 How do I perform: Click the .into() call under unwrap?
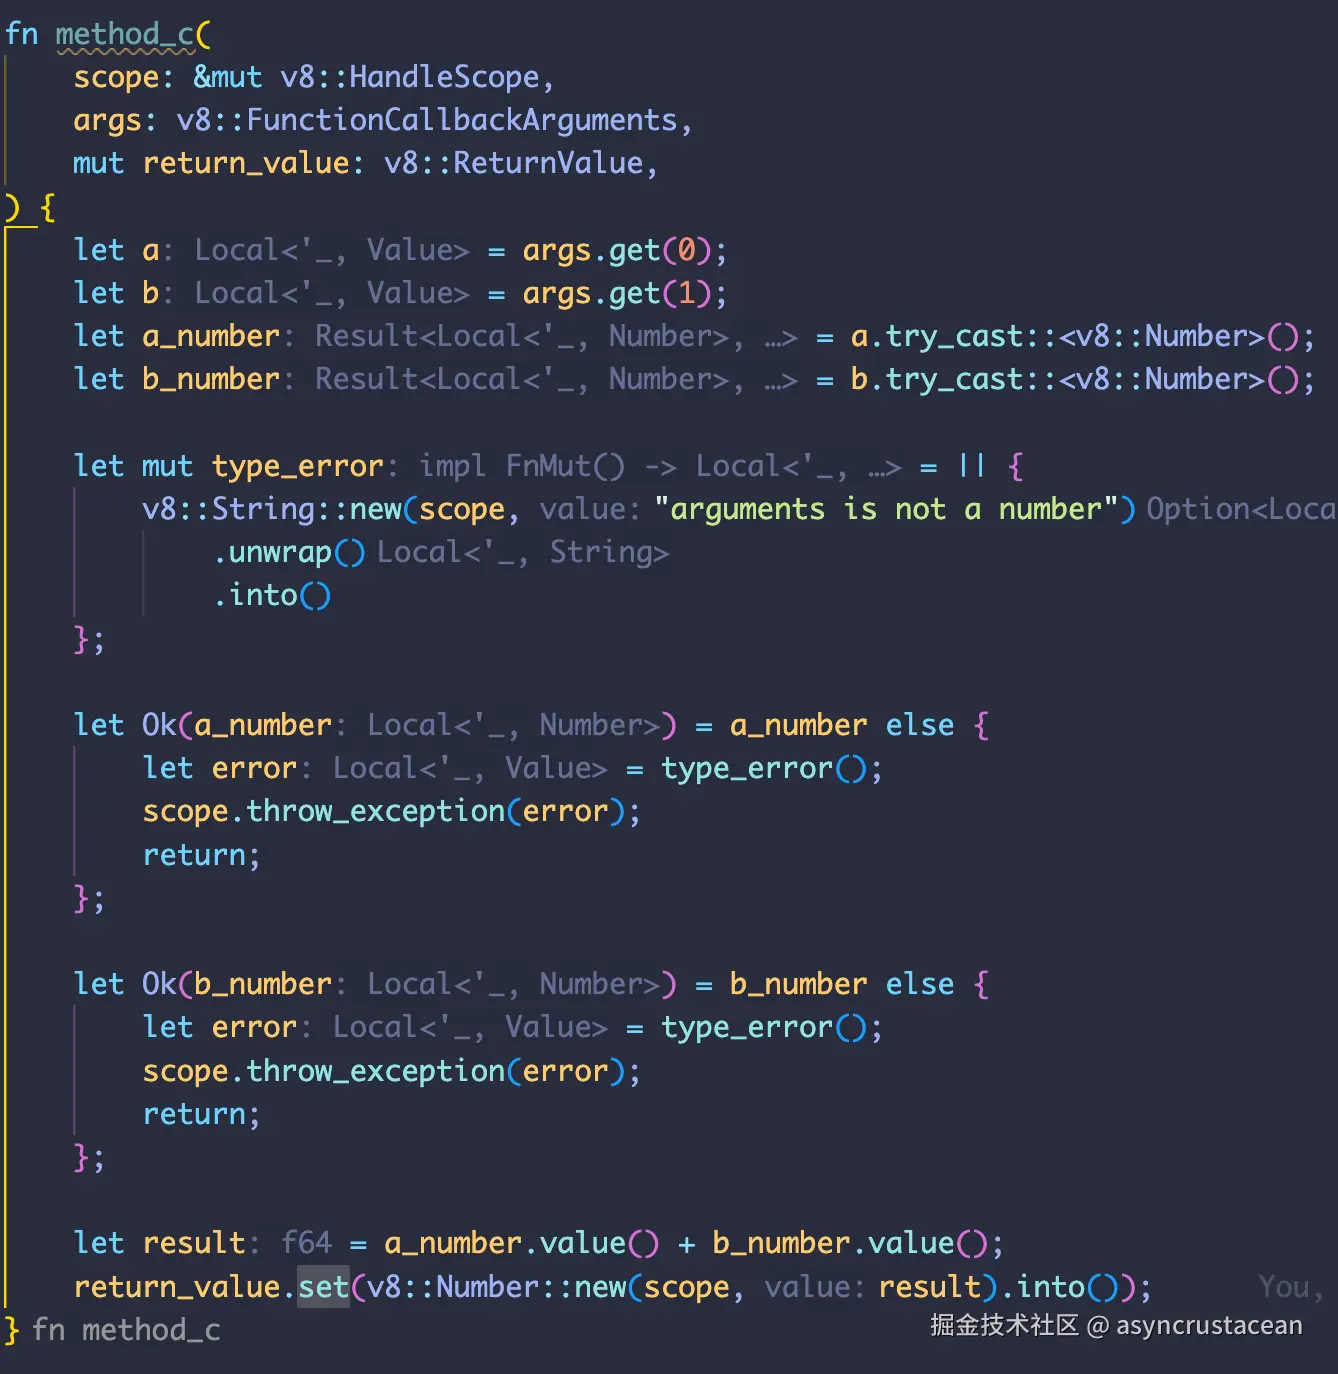(x=271, y=595)
